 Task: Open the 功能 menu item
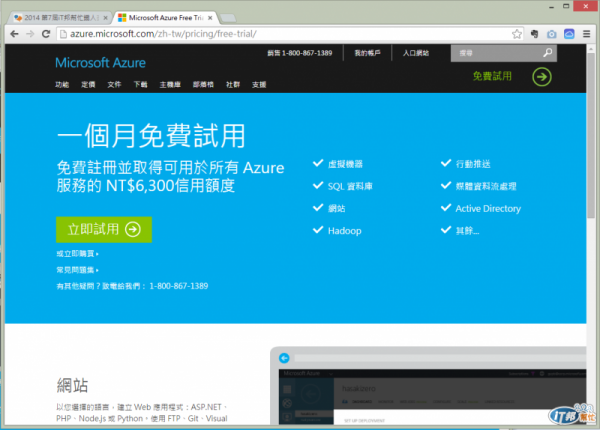coord(62,85)
